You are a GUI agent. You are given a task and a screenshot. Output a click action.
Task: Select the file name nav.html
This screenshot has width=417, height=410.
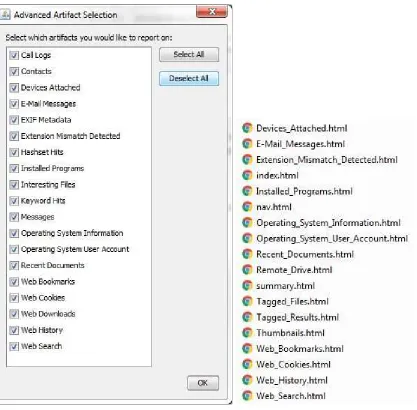(274, 207)
